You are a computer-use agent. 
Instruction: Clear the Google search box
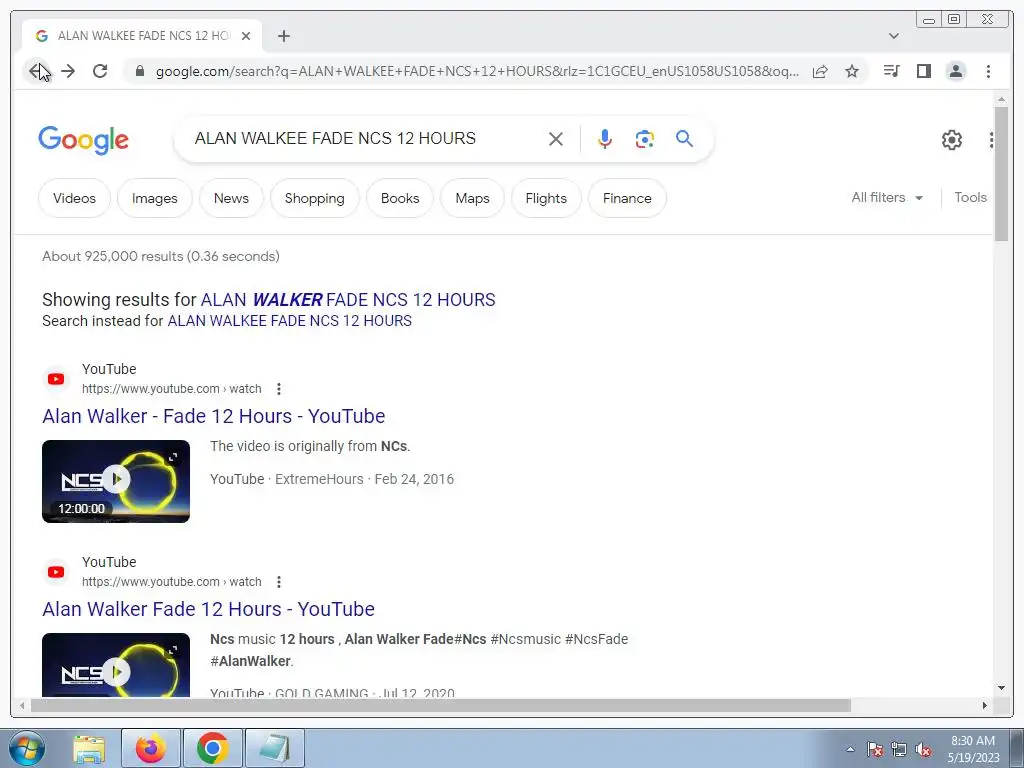[x=556, y=138]
